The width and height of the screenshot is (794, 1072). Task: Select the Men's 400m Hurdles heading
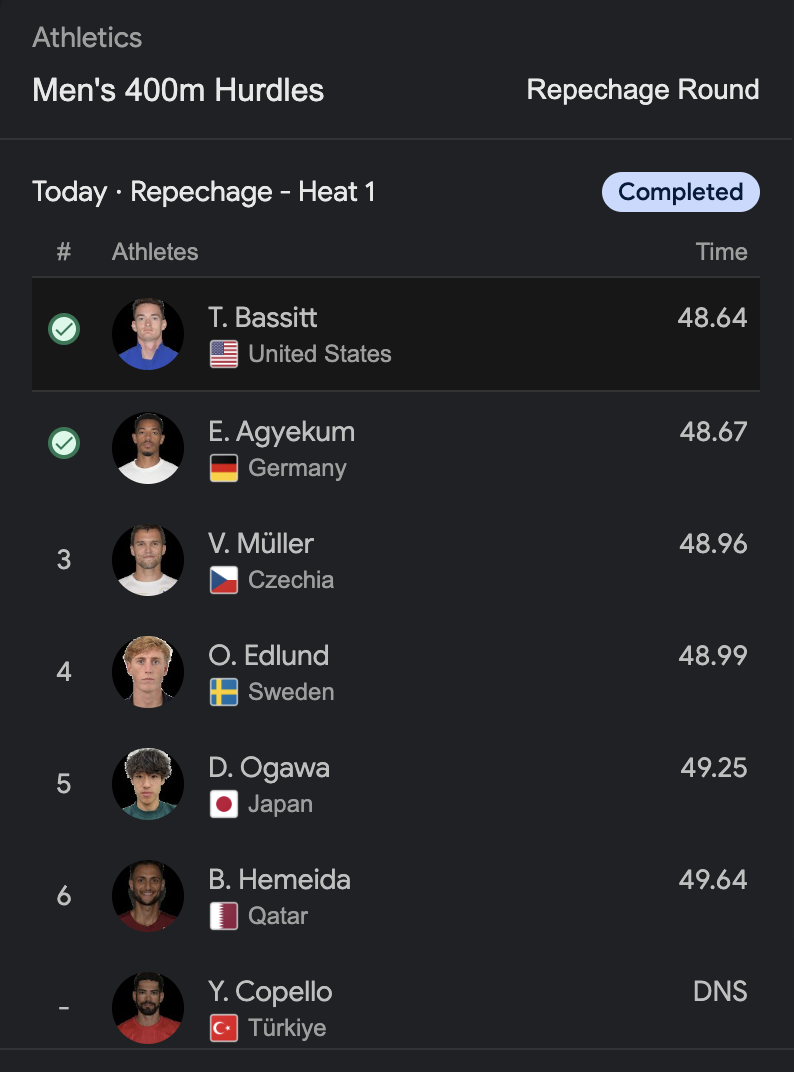tap(178, 90)
